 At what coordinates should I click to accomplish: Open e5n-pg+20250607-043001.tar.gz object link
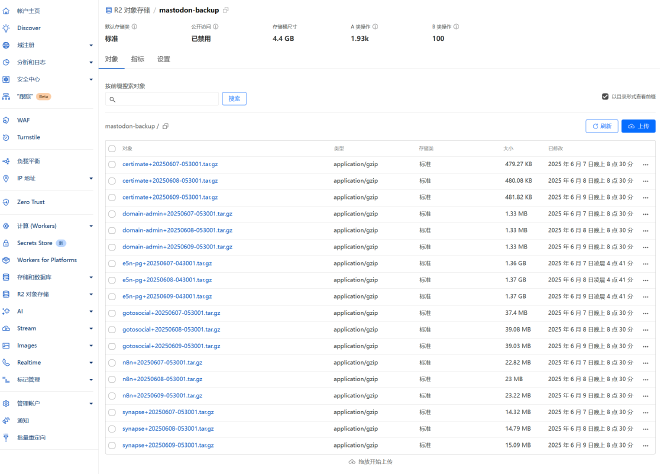(167, 264)
